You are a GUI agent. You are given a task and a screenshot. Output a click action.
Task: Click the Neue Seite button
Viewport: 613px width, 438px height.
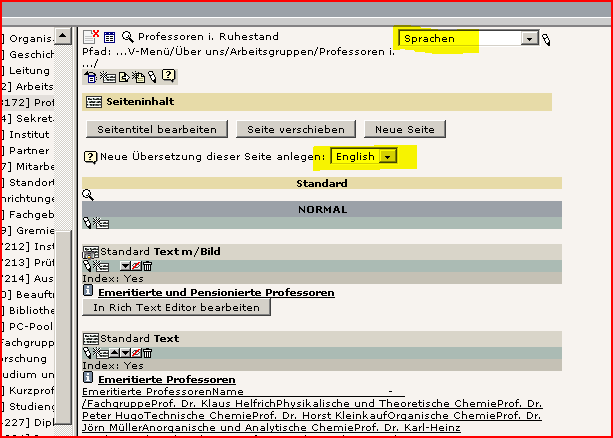[404, 129]
